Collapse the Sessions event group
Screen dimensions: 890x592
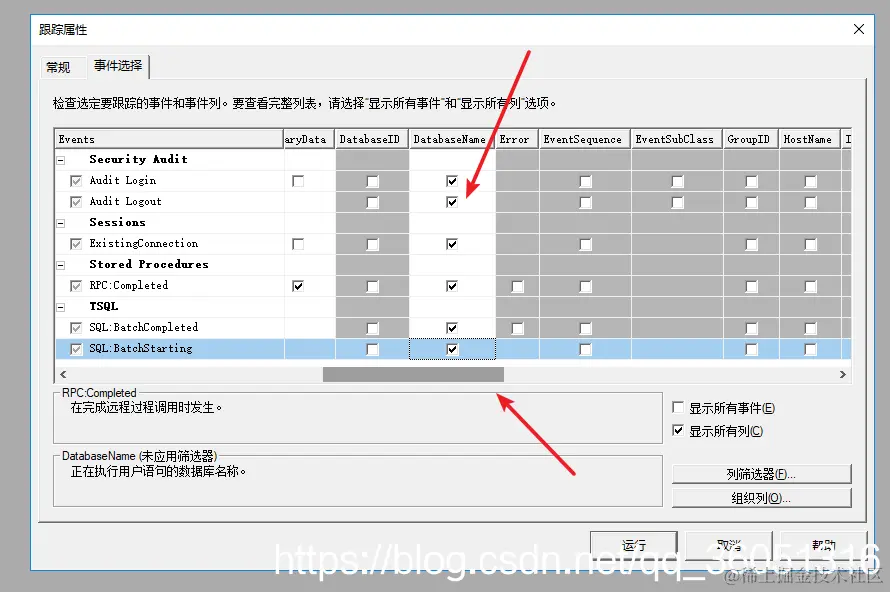tap(62, 222)
